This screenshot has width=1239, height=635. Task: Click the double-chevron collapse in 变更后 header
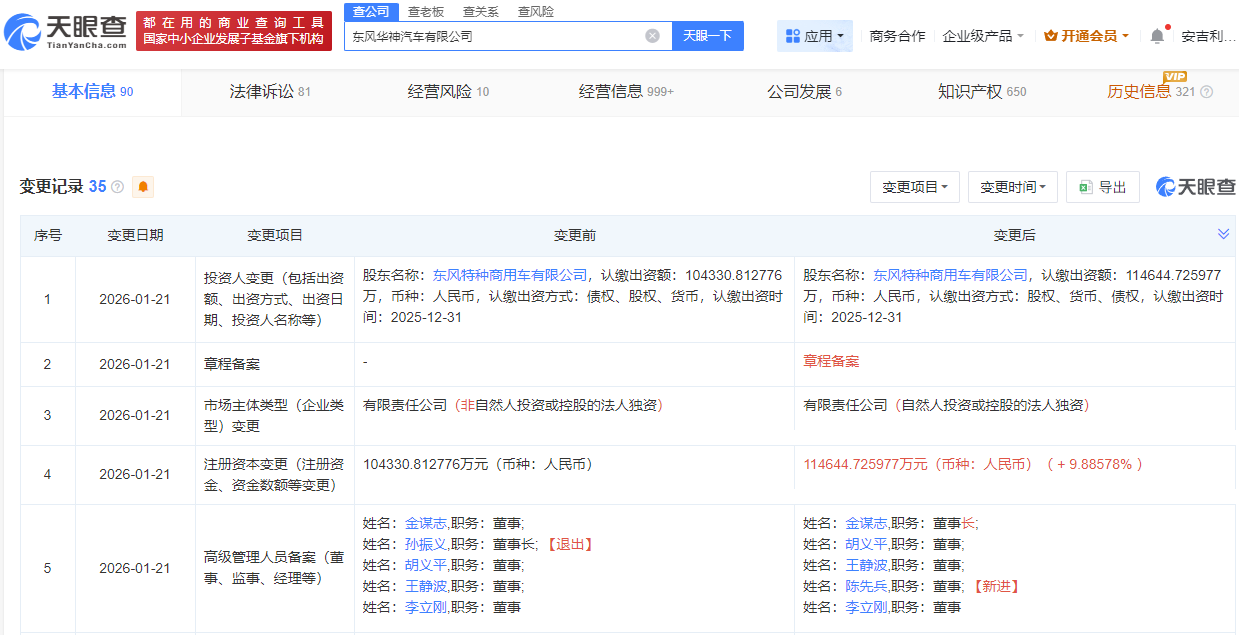[x=1222, y=235]
